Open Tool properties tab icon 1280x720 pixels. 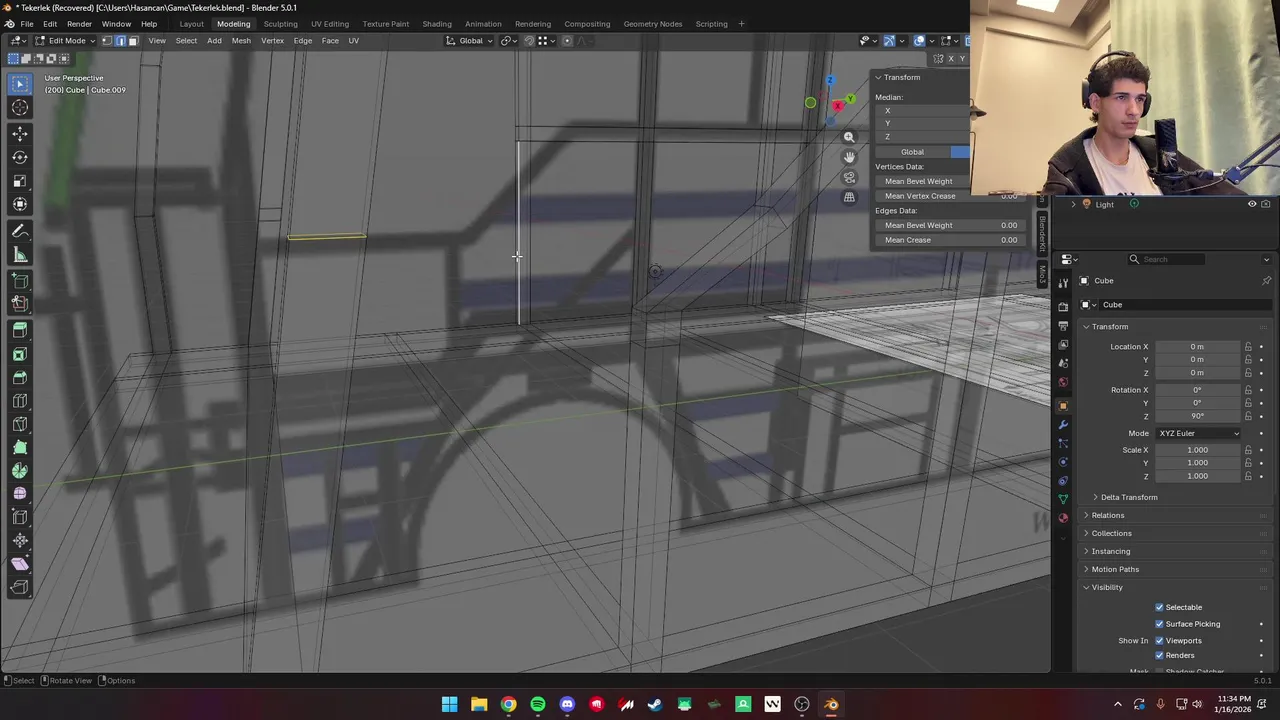coord(1063,284)
